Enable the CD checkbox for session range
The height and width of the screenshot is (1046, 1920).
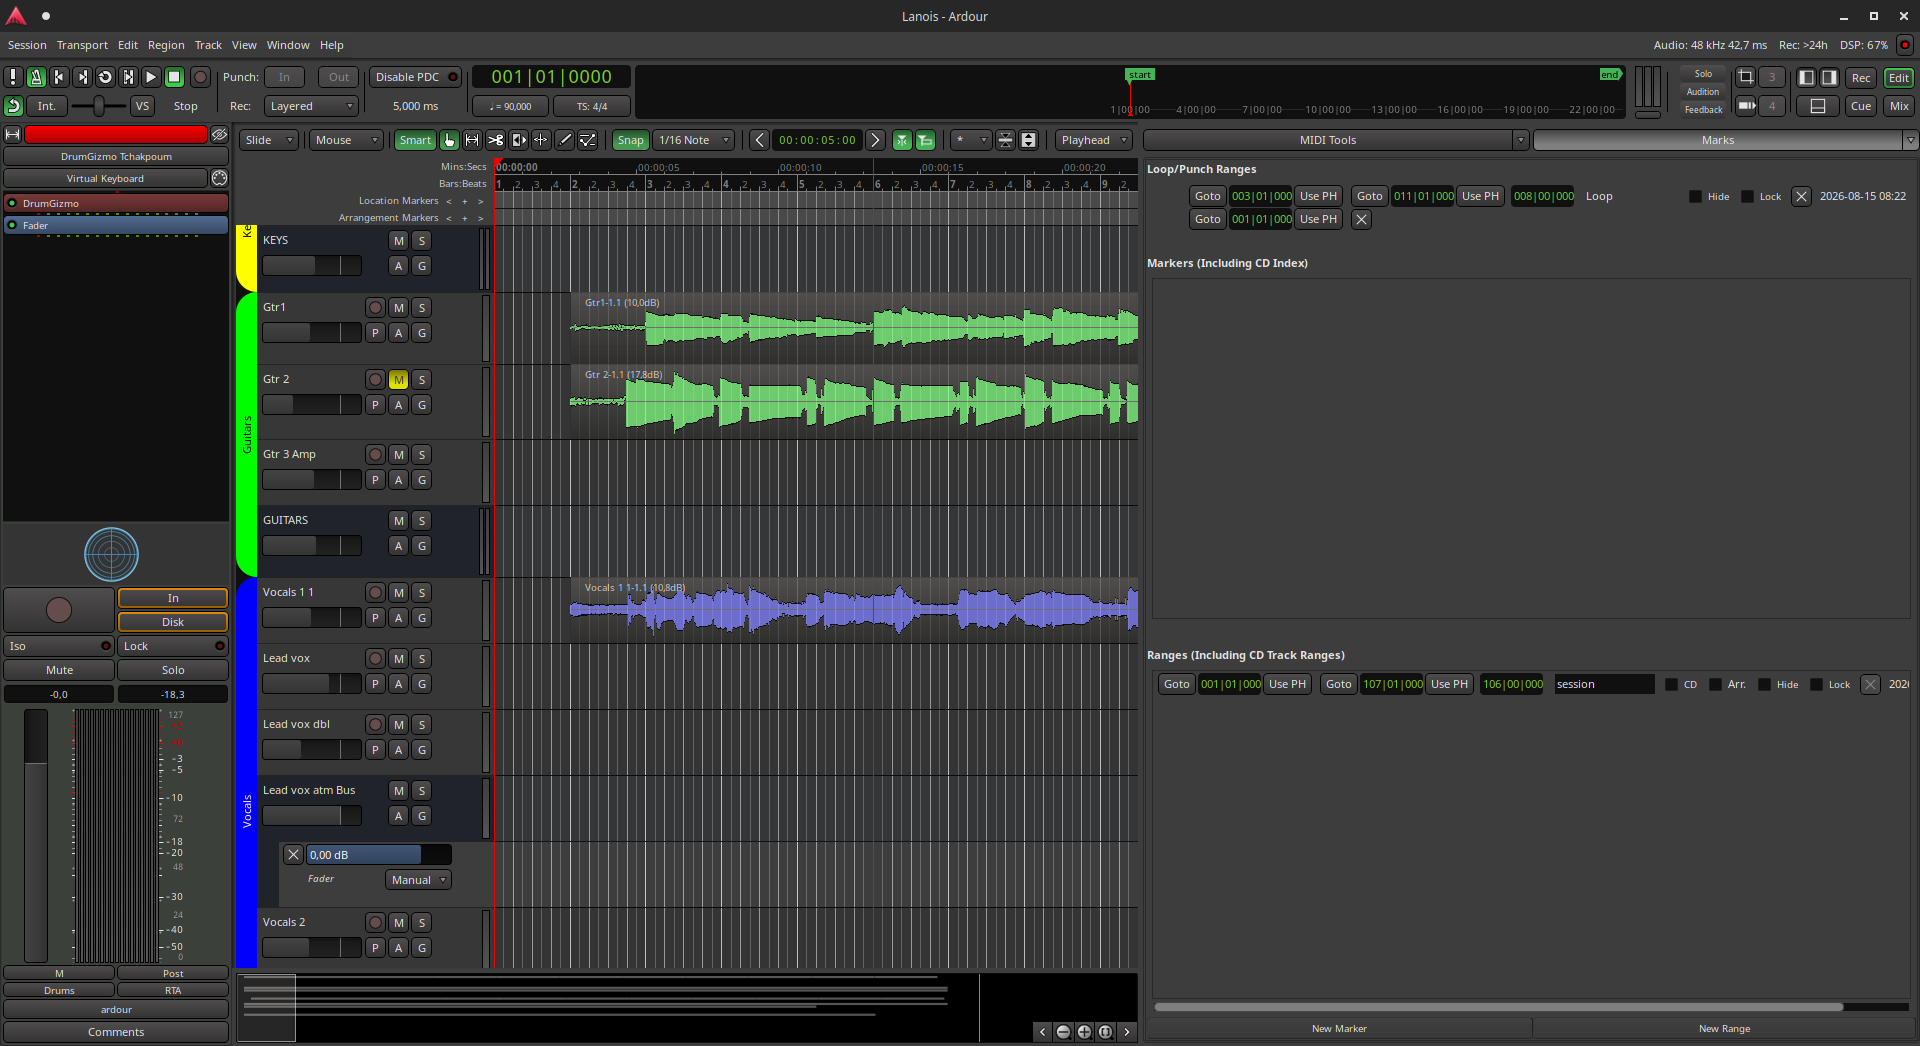1671,685
